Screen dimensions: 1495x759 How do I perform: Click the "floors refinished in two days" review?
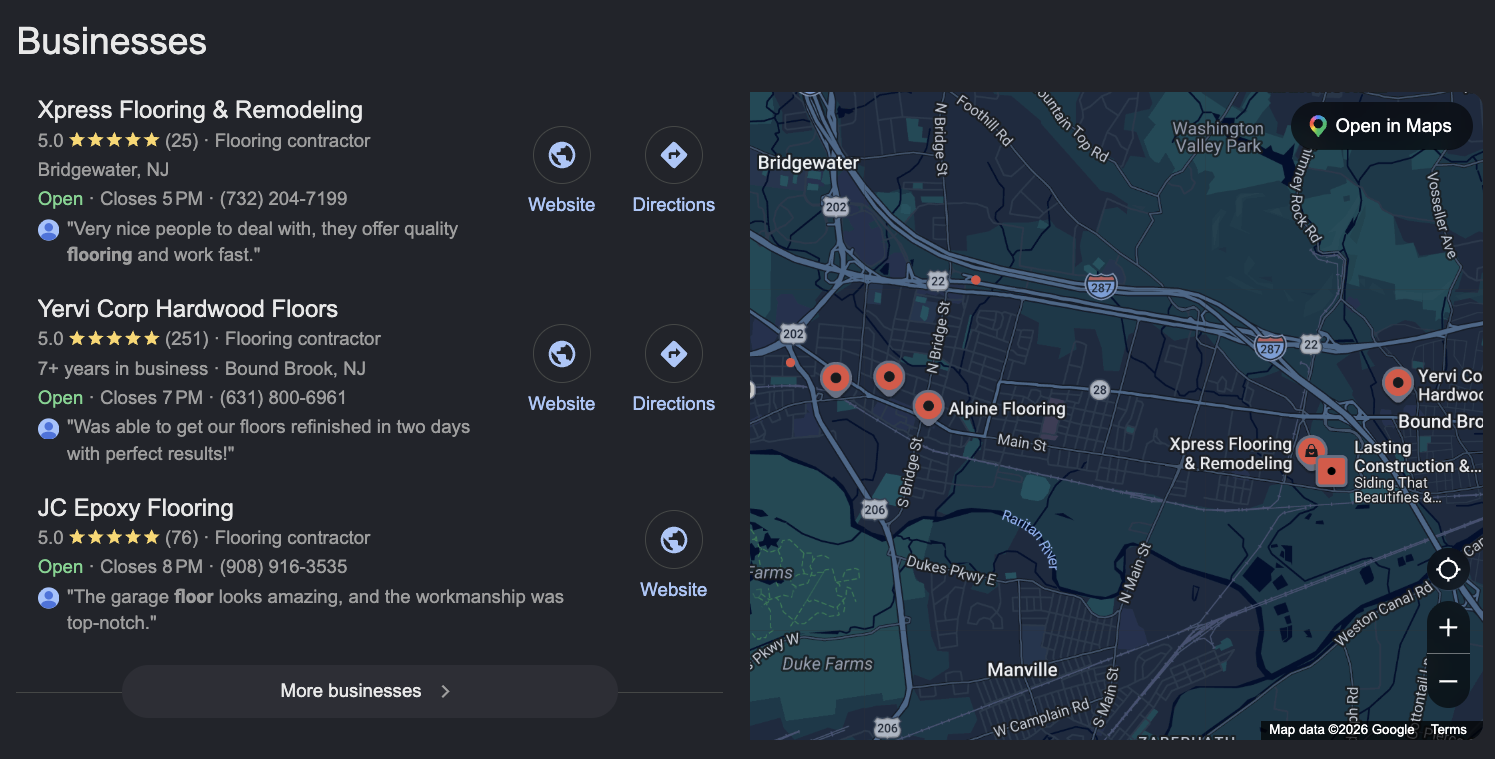pos(268,441)
